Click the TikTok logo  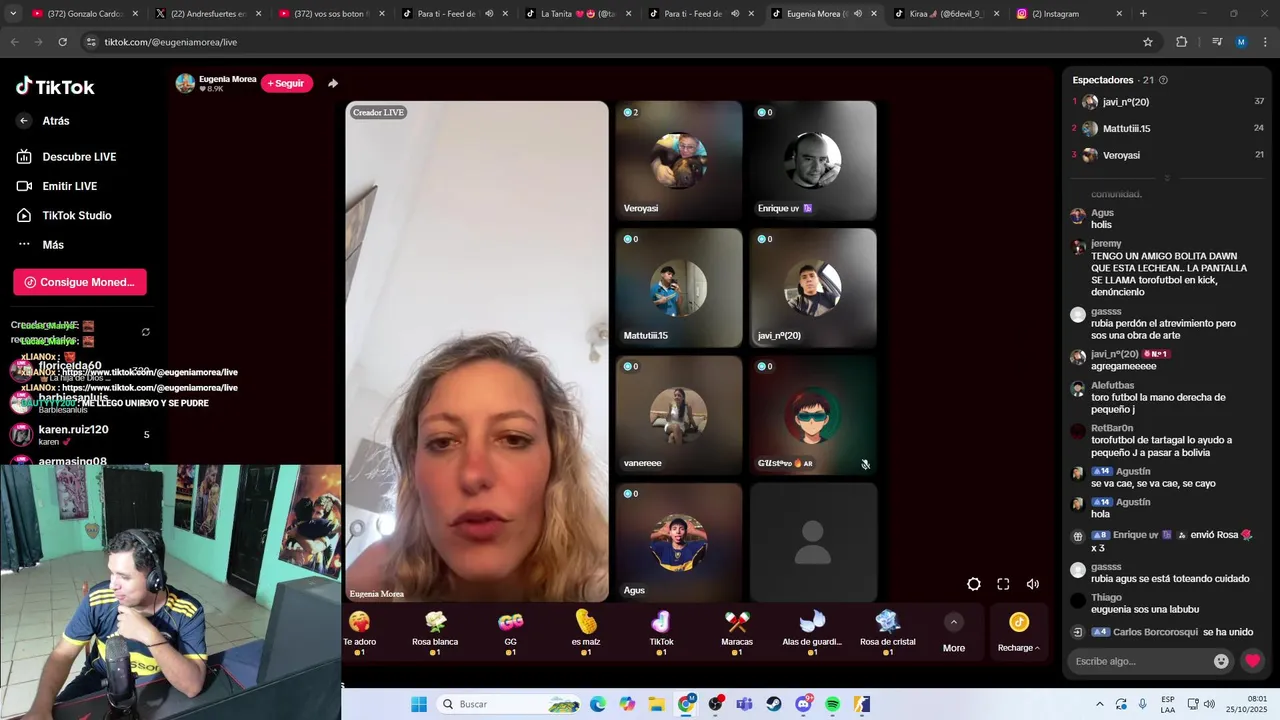[x=55, y=87]
